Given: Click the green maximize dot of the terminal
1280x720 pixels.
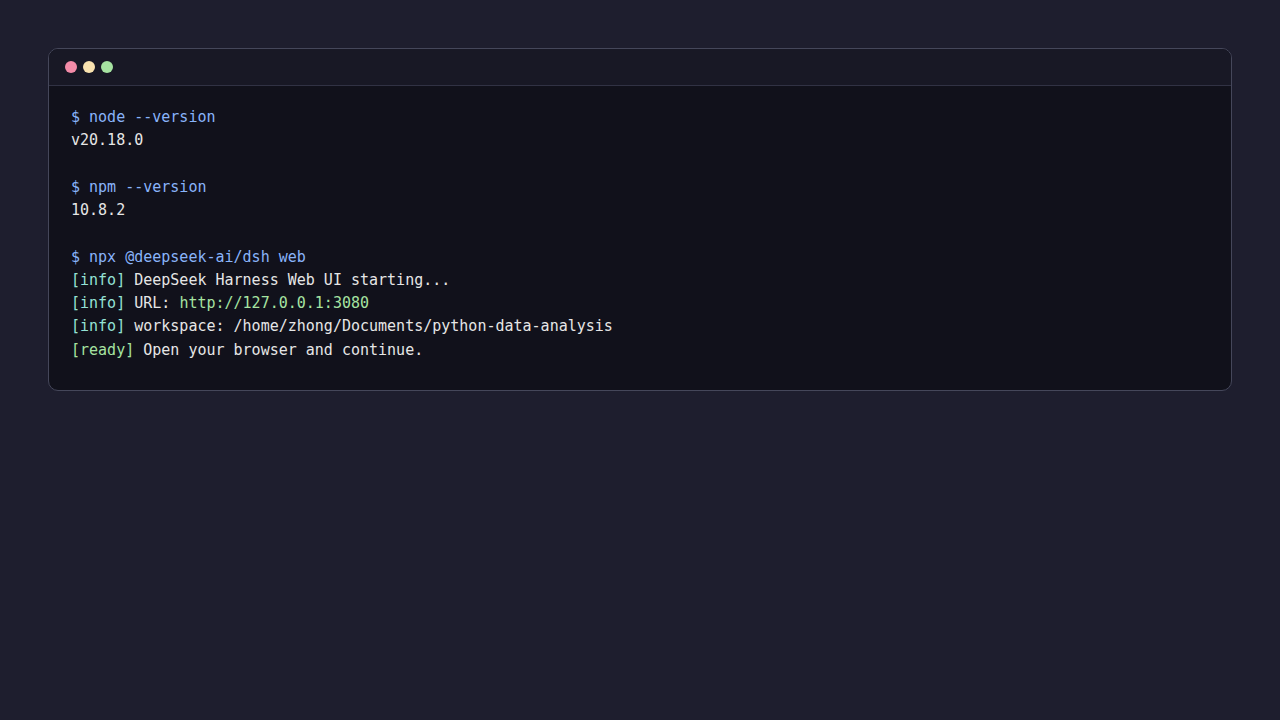Looking at the screenshot, I should 107,67.
